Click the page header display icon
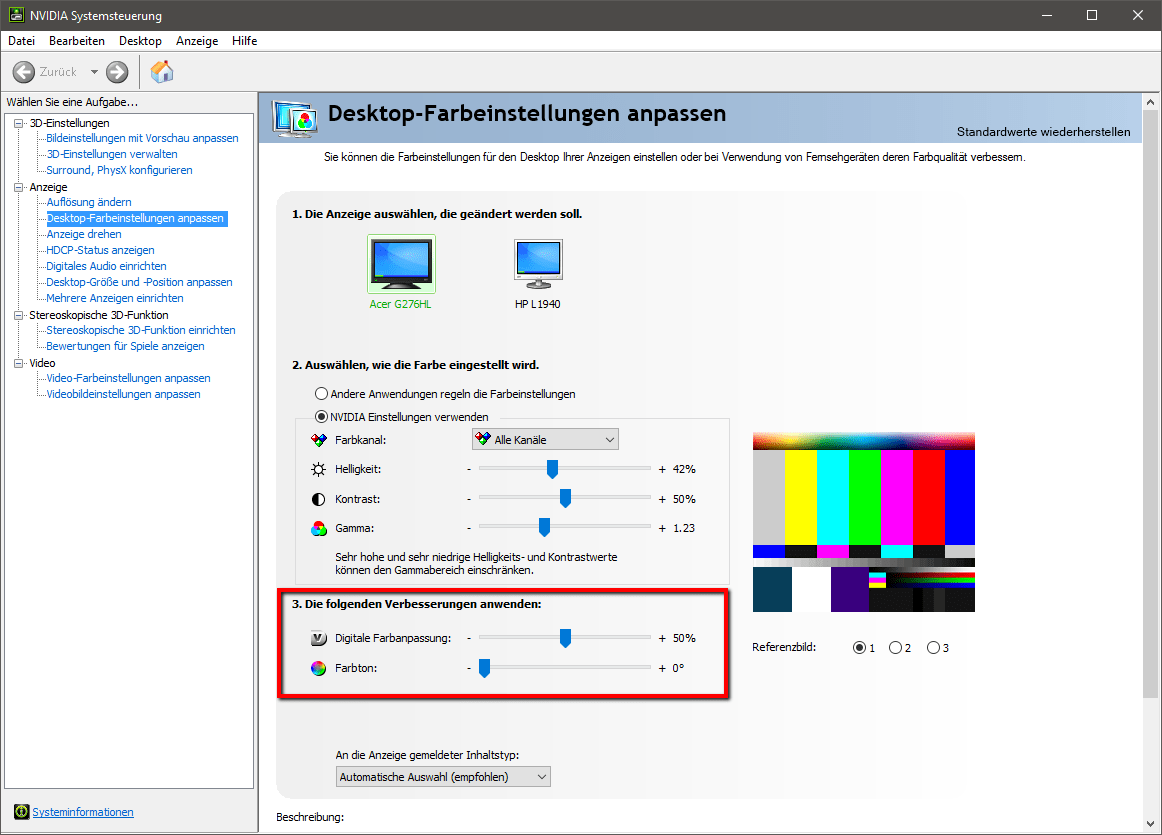This screenshot has width=1162, height=835. point(295,119)
